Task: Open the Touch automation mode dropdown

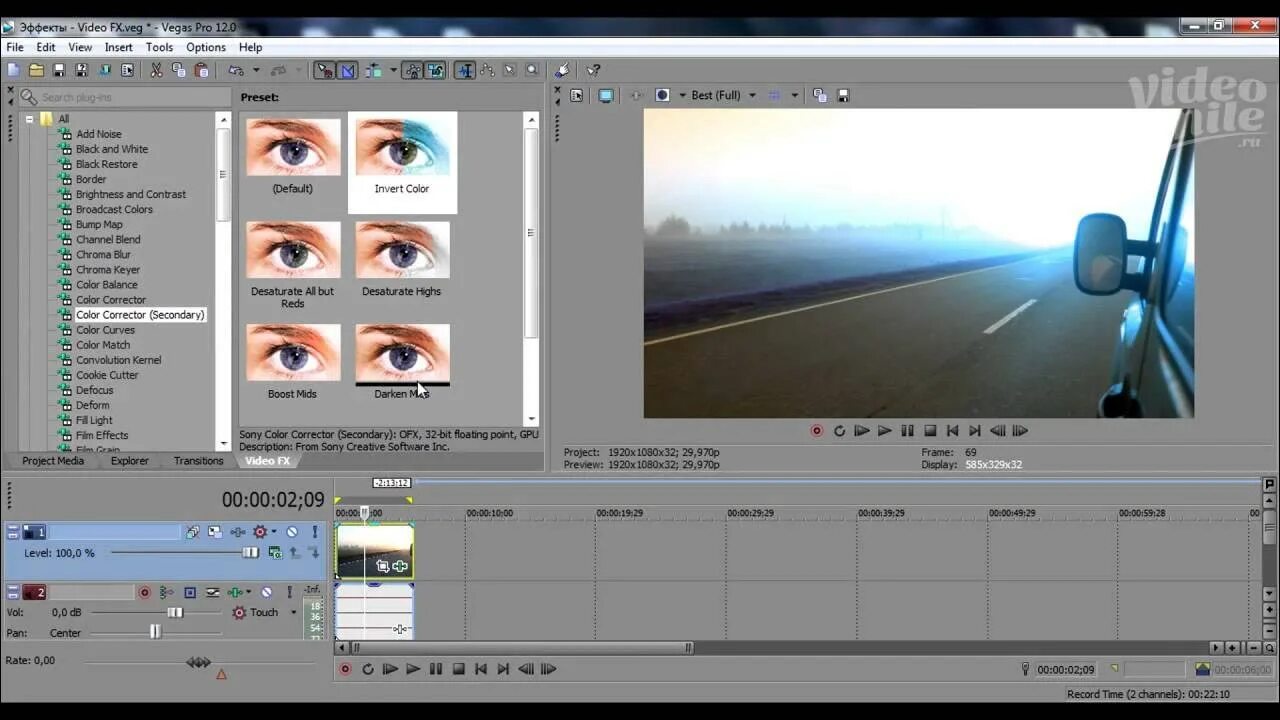Action: (293, 612)
